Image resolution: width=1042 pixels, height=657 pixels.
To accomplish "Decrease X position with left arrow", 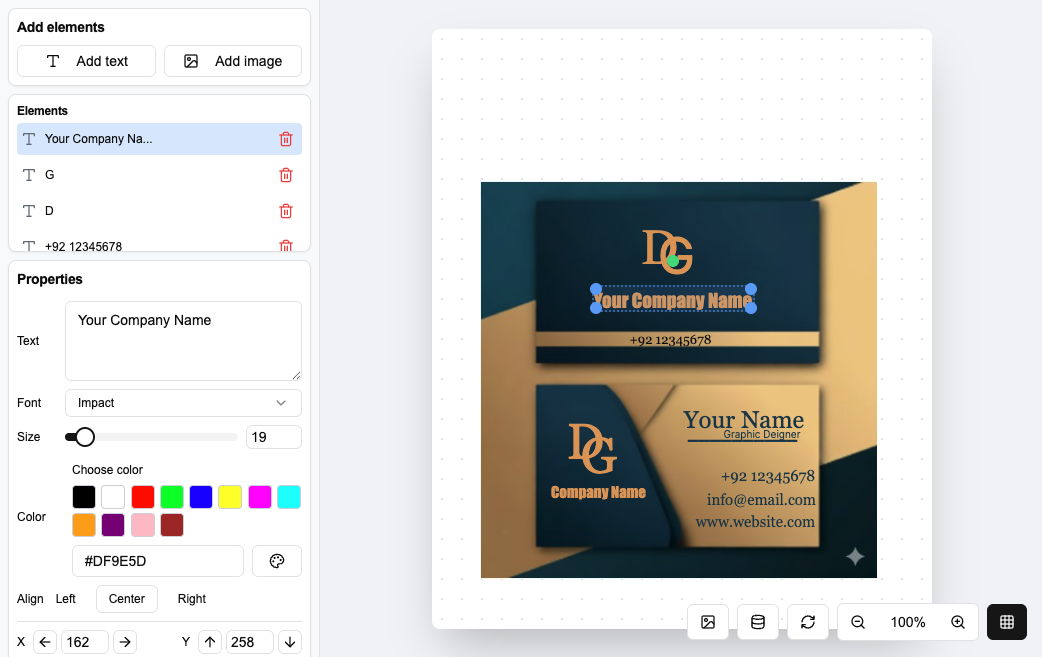I will point(45,642).
